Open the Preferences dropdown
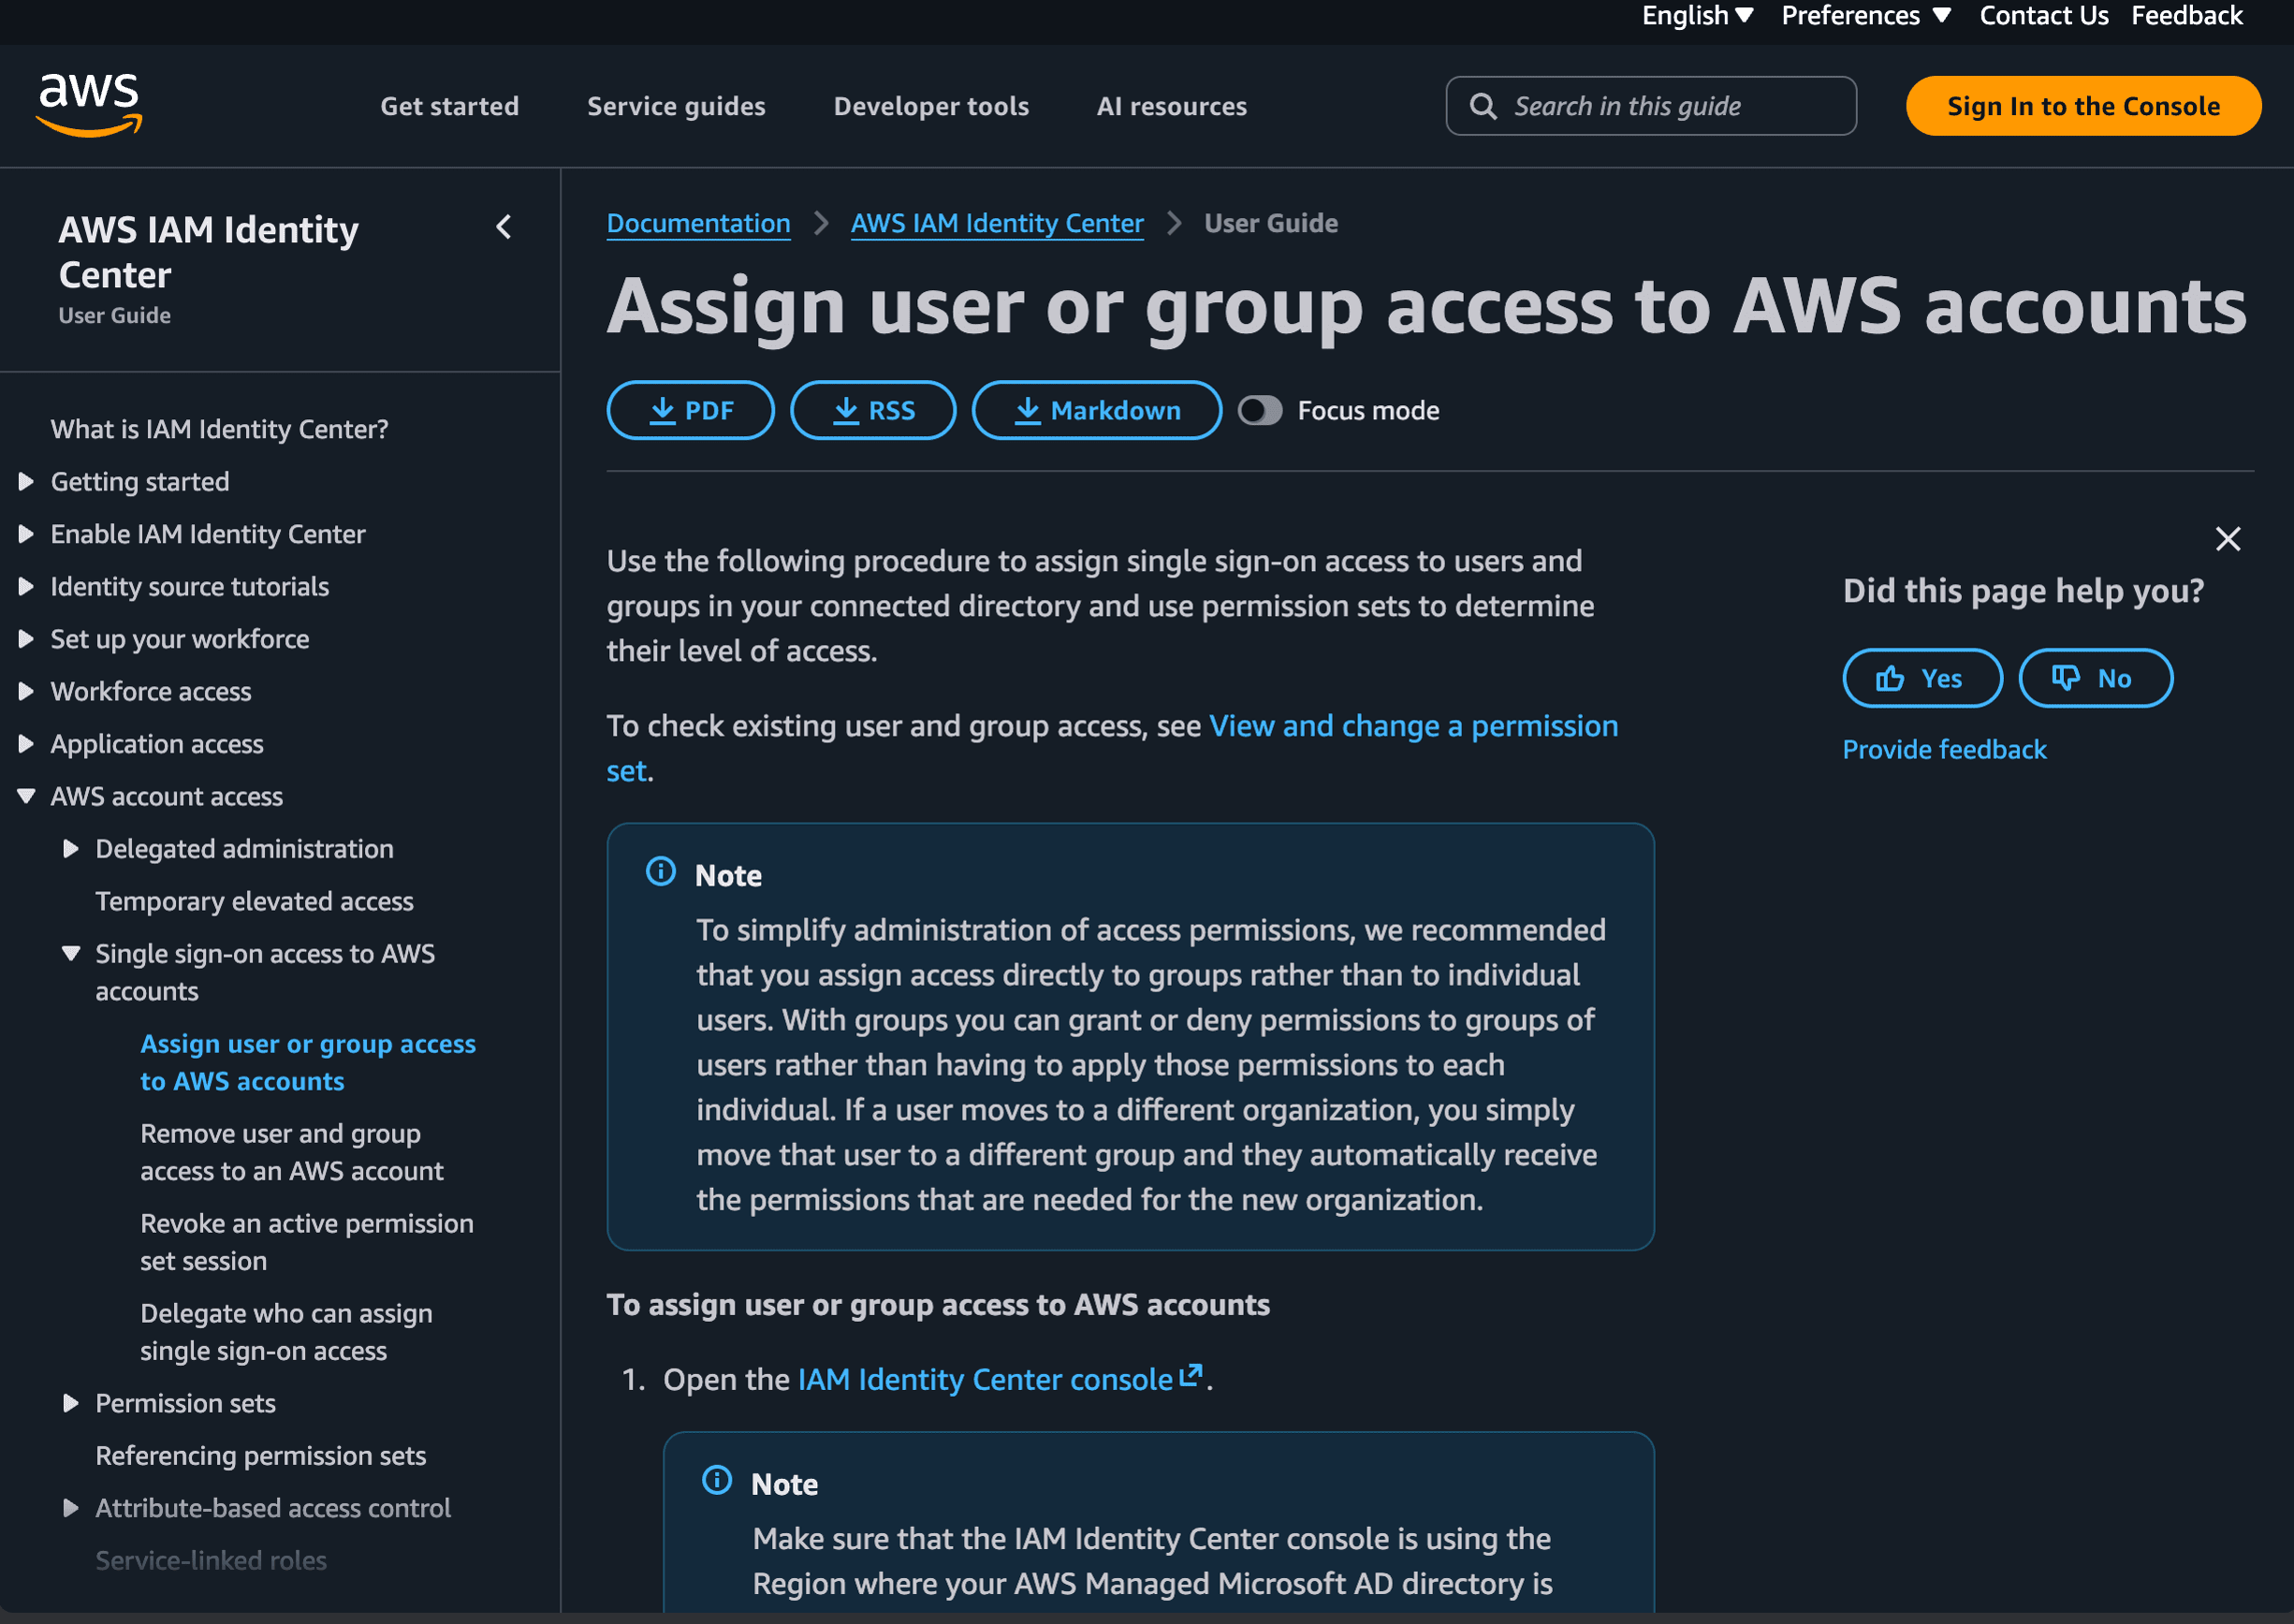 (1866, 16)
